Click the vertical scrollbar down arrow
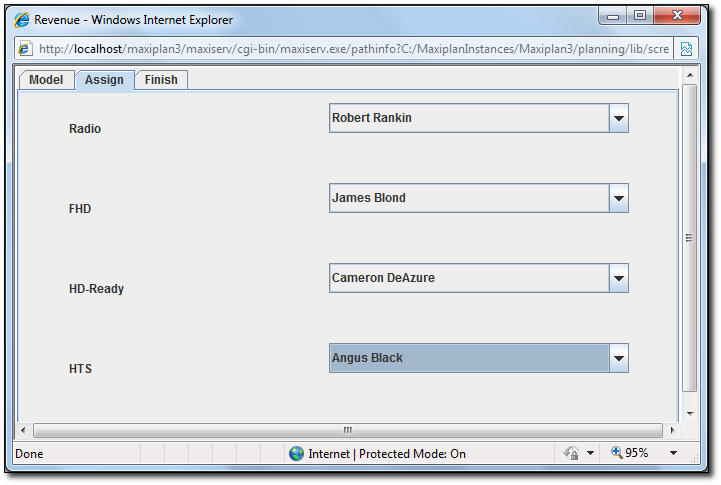721x485 pixels. (x=689, y=412)
